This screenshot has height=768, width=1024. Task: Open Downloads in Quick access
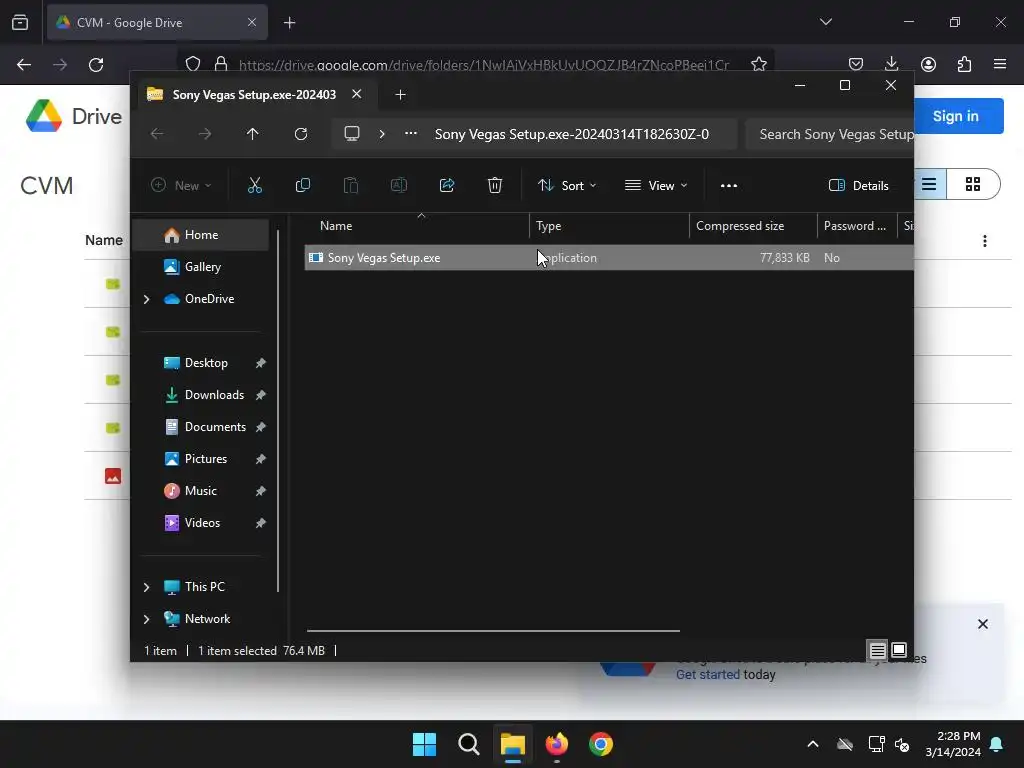pyautogui.click(x=214, y=395)
